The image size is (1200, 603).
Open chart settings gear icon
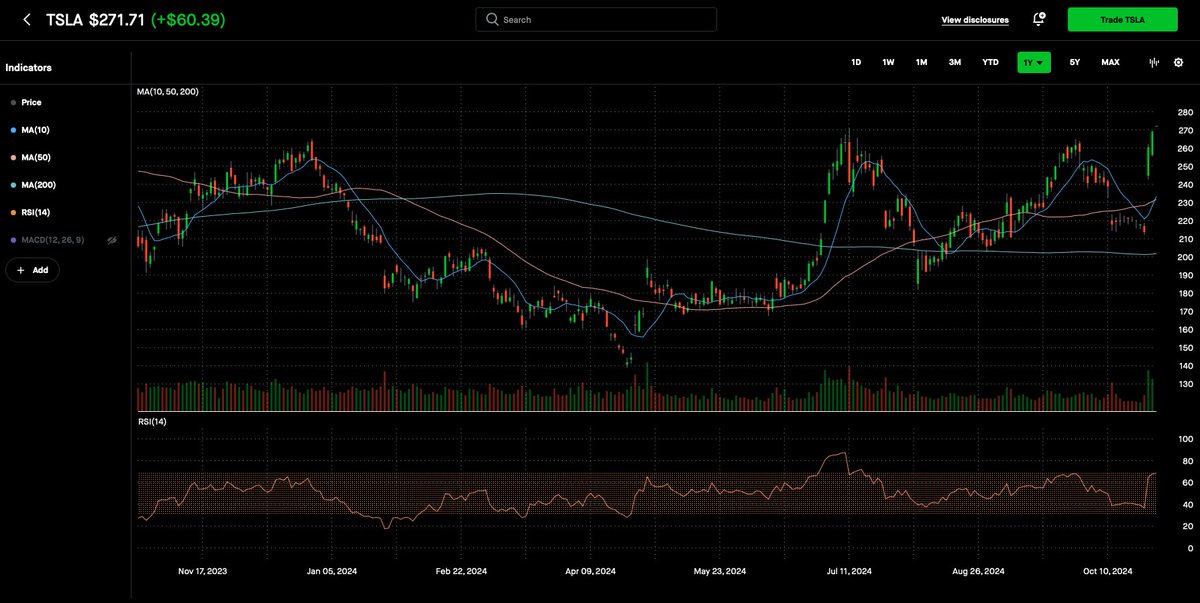(x=1178, y=62)
